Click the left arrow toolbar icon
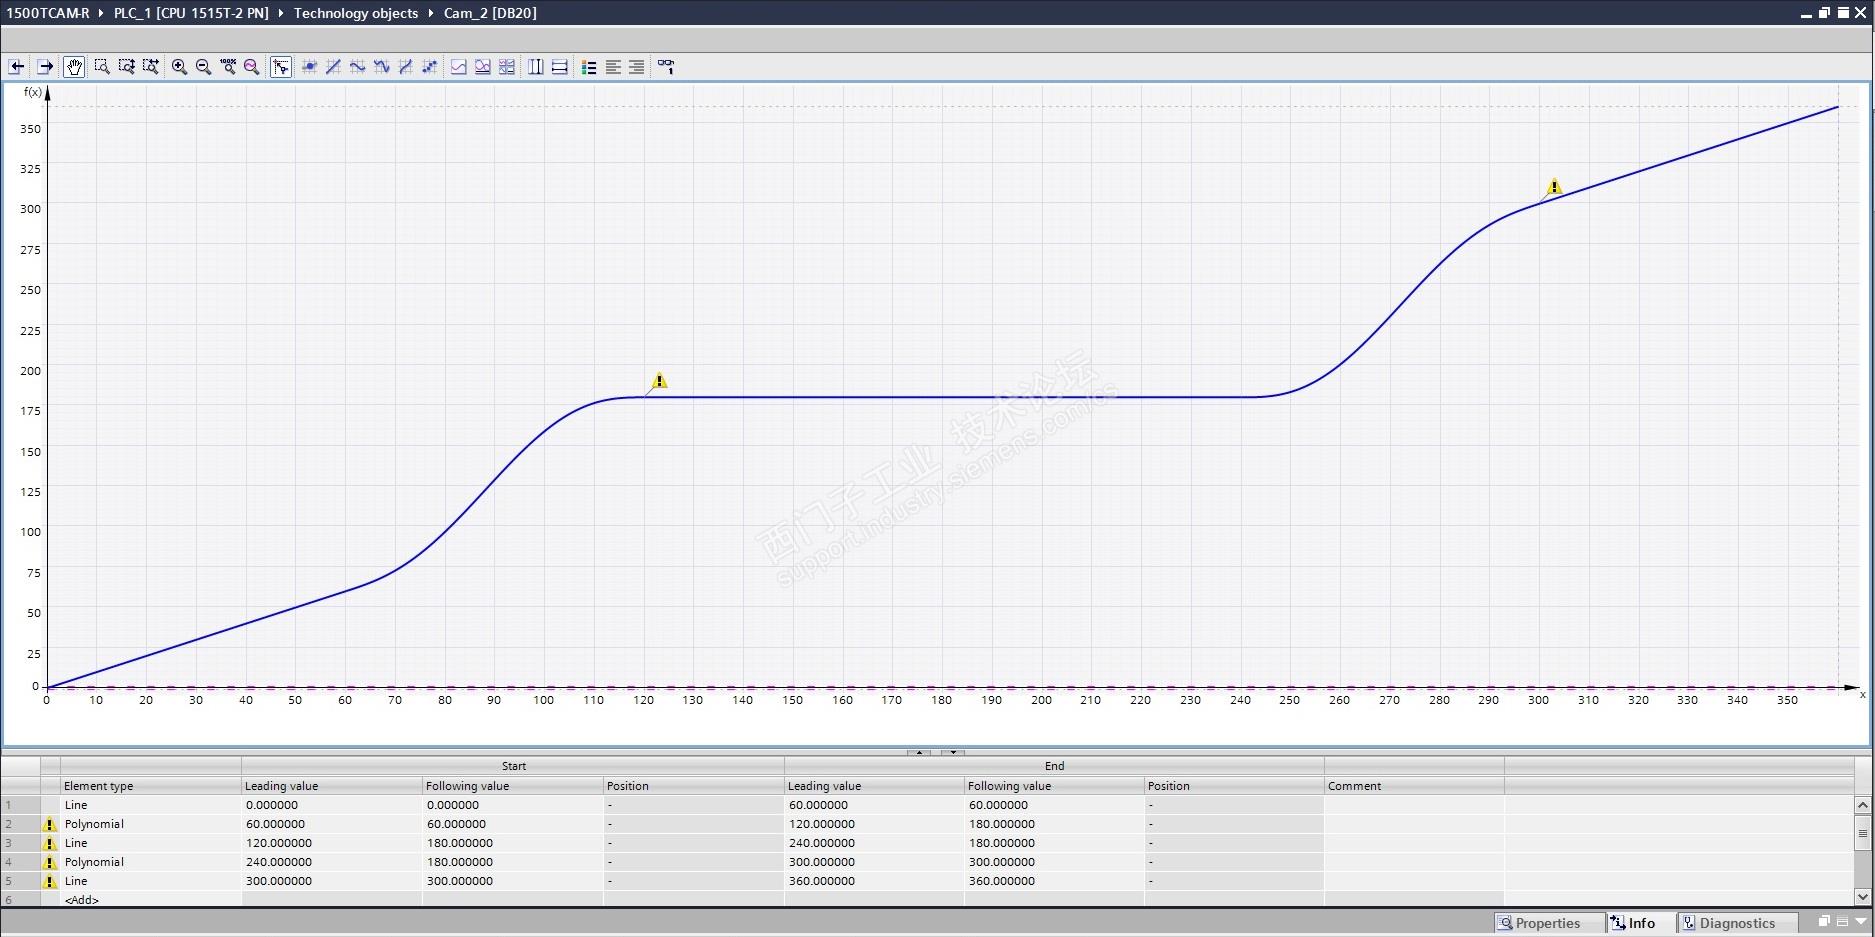Viewport: 1875px width, 937px height. [x=17, y=67]
